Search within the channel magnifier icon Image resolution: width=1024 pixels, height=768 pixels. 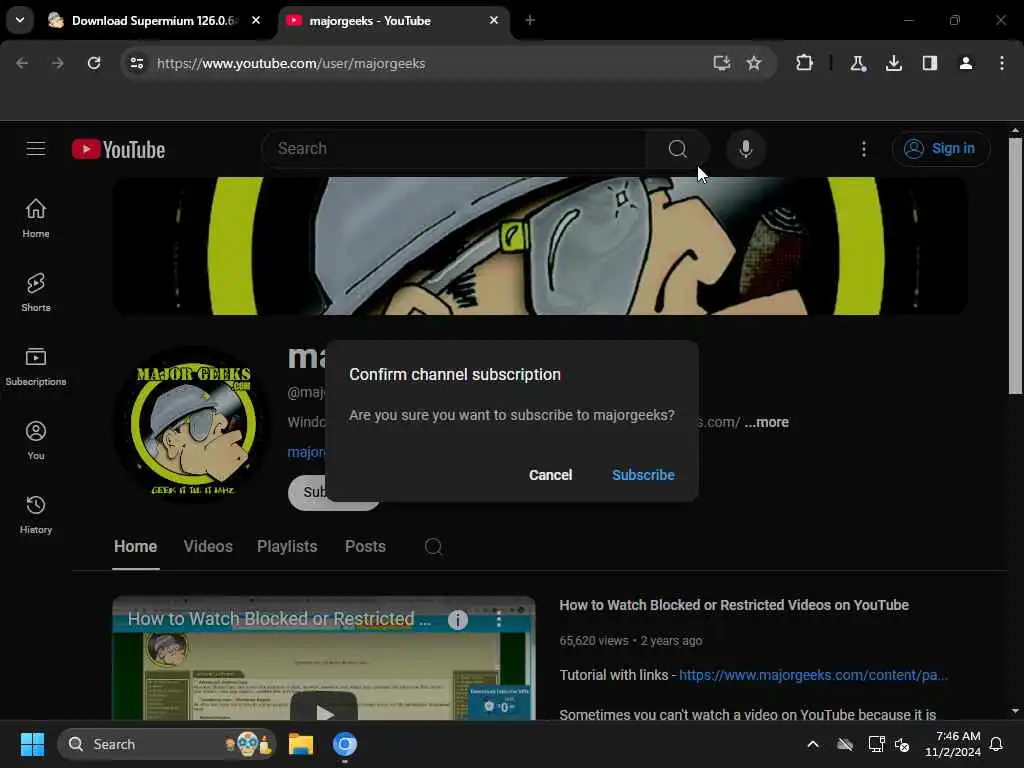click(x=433, y=547)
